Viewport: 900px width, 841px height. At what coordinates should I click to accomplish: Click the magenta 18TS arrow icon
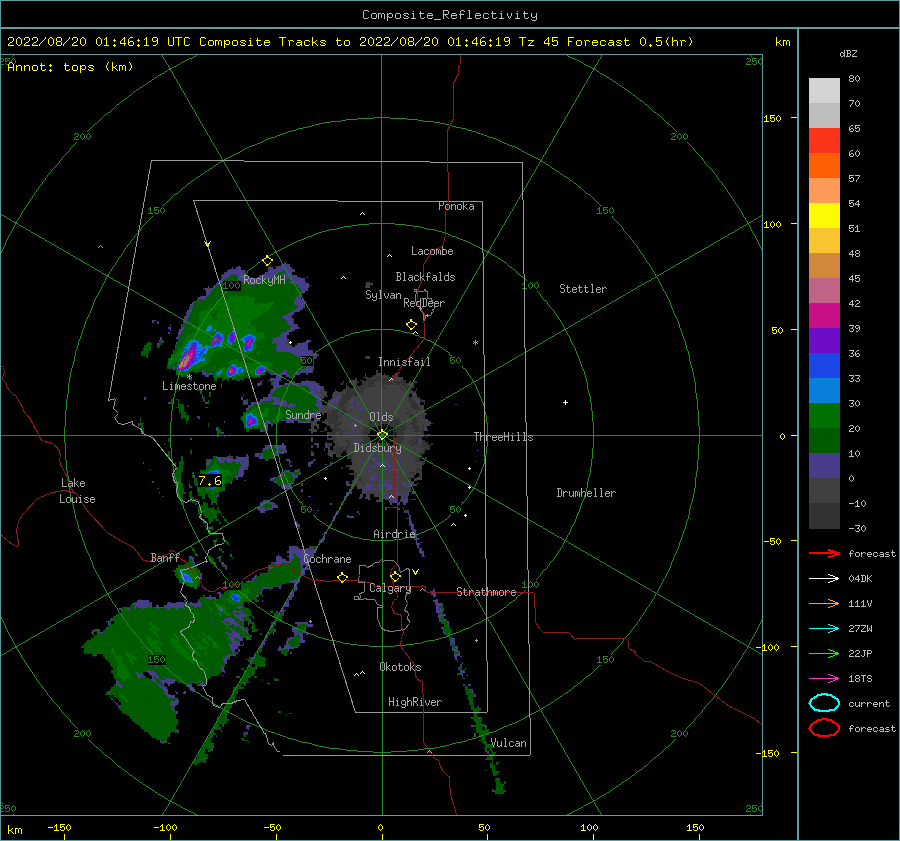[824, 679]
